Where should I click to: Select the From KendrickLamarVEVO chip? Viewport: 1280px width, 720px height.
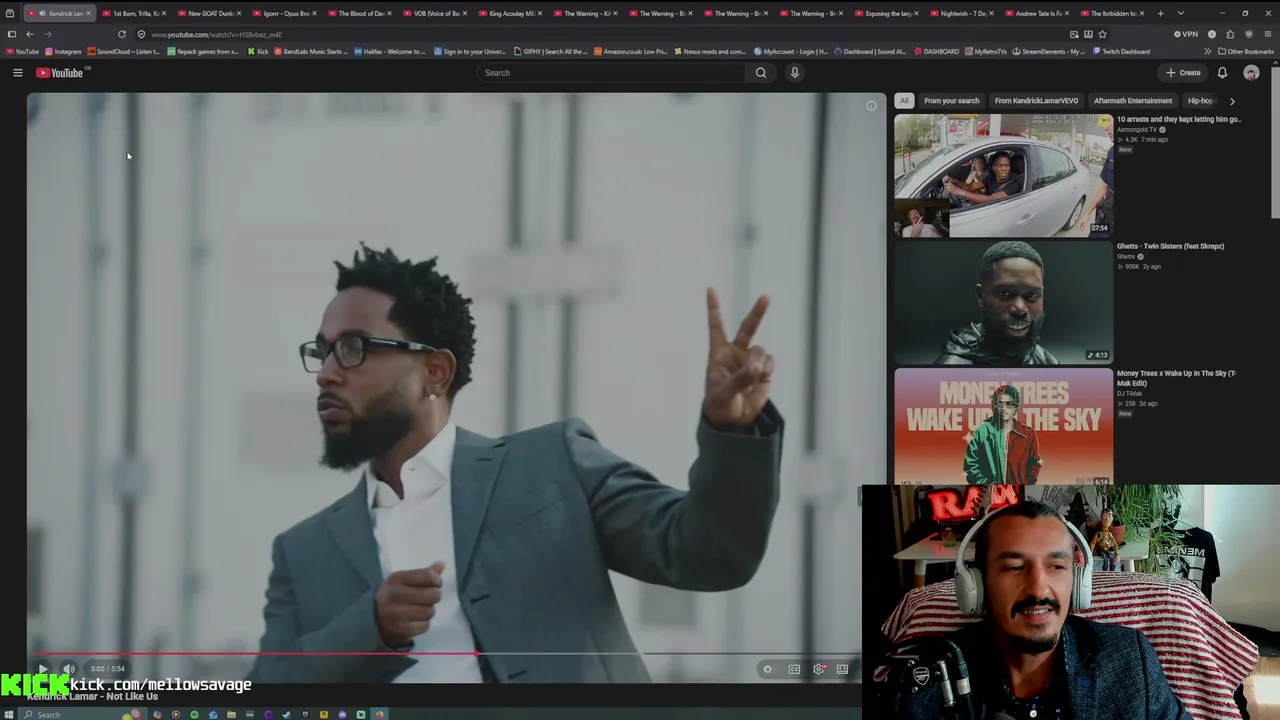[x=1036, y=100]
